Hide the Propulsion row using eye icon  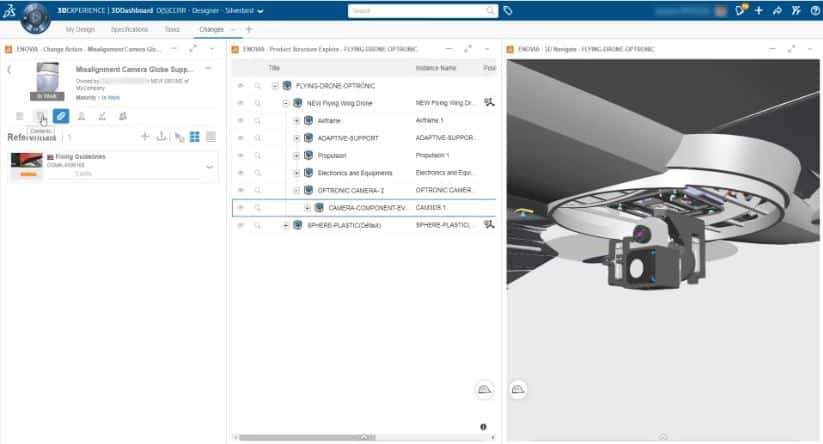(240, 155)
